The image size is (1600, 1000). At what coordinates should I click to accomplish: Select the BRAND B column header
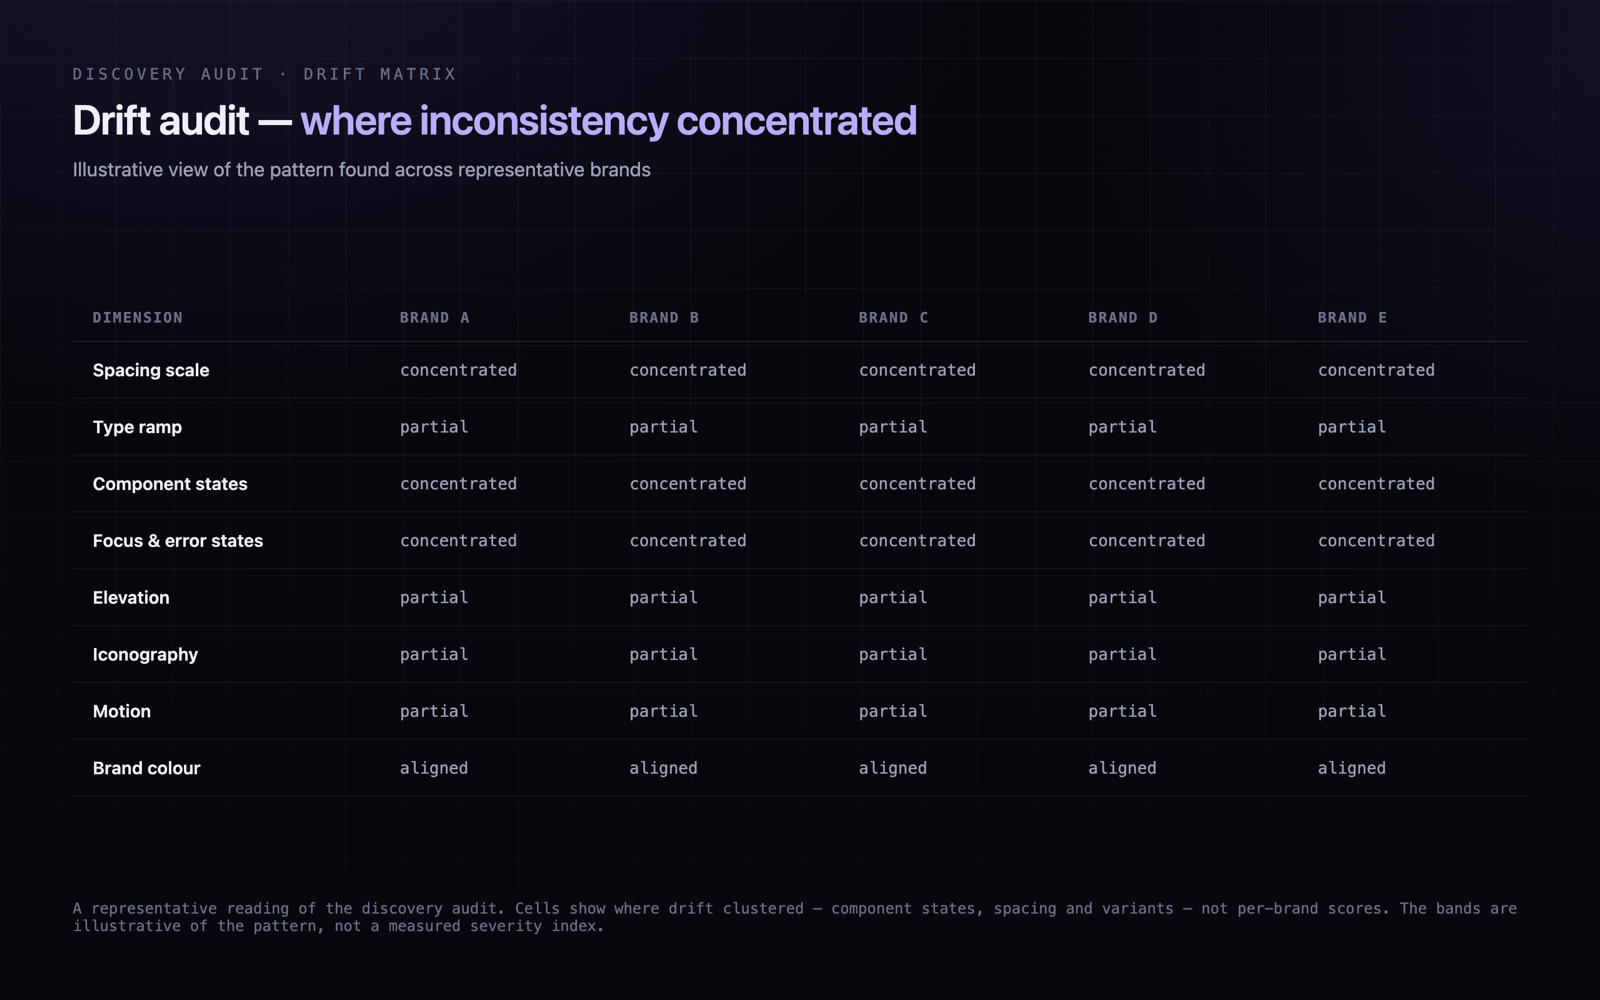click(664, 318)
